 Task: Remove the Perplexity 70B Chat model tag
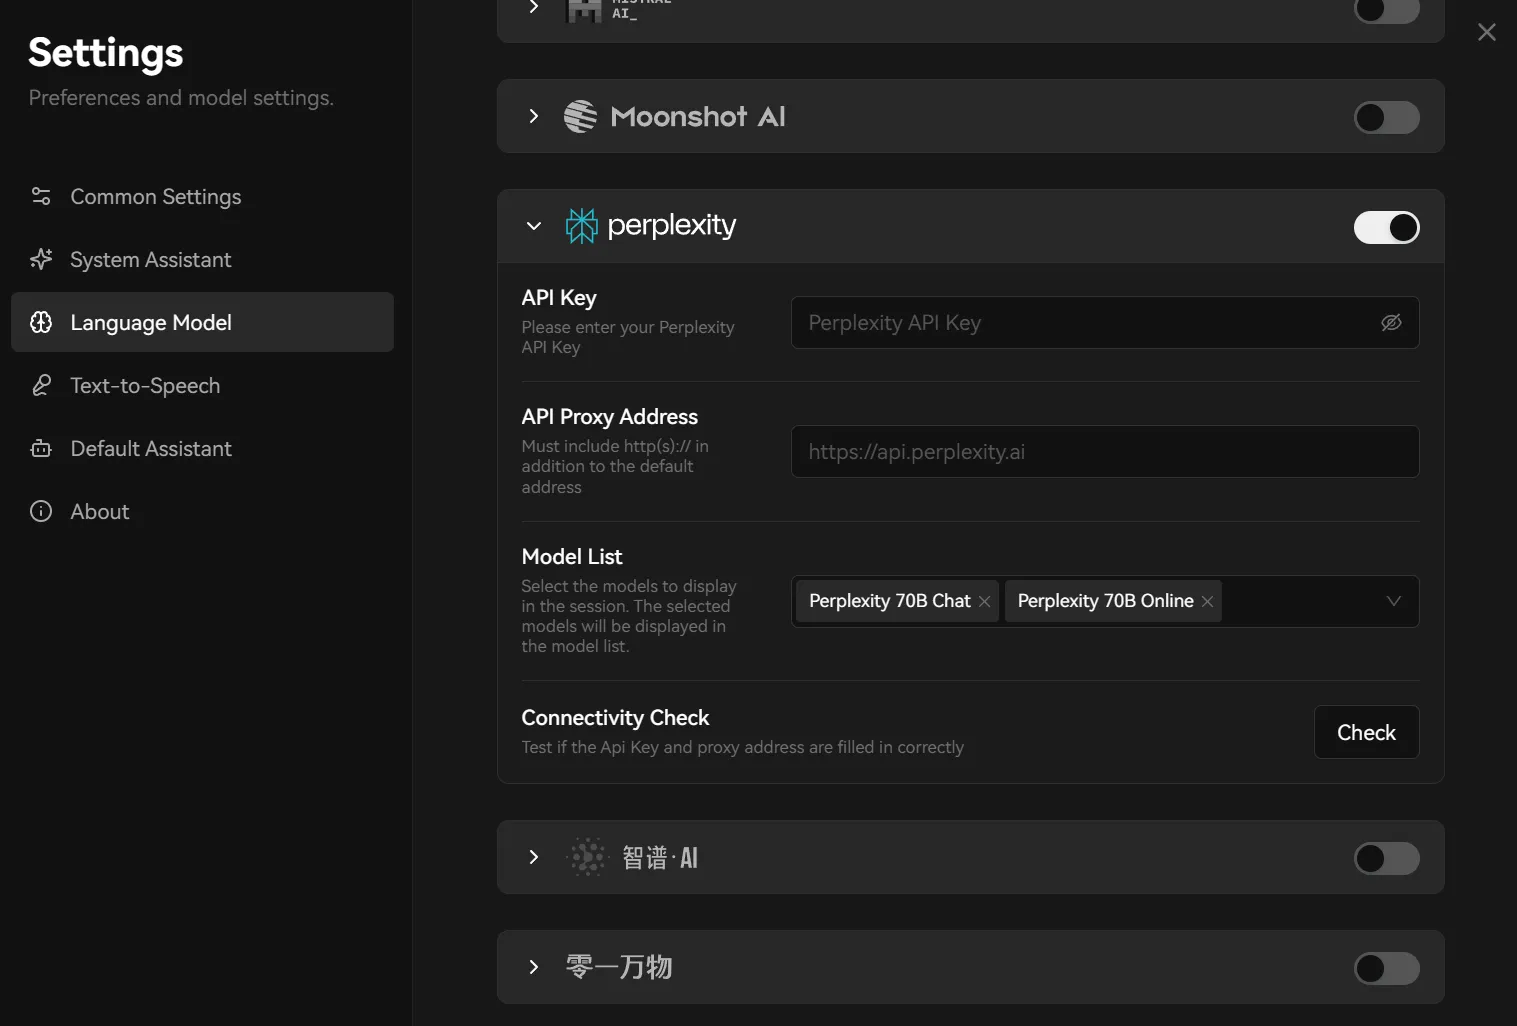(984, 601)
